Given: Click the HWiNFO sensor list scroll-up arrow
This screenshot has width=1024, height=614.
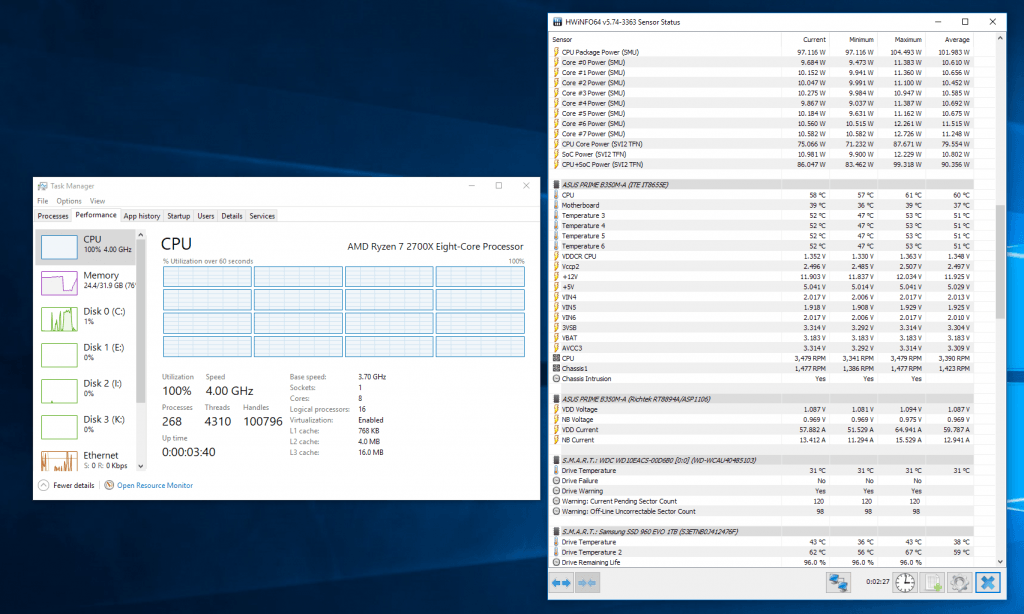Looking at the screenshot, I should point(1000,39).
